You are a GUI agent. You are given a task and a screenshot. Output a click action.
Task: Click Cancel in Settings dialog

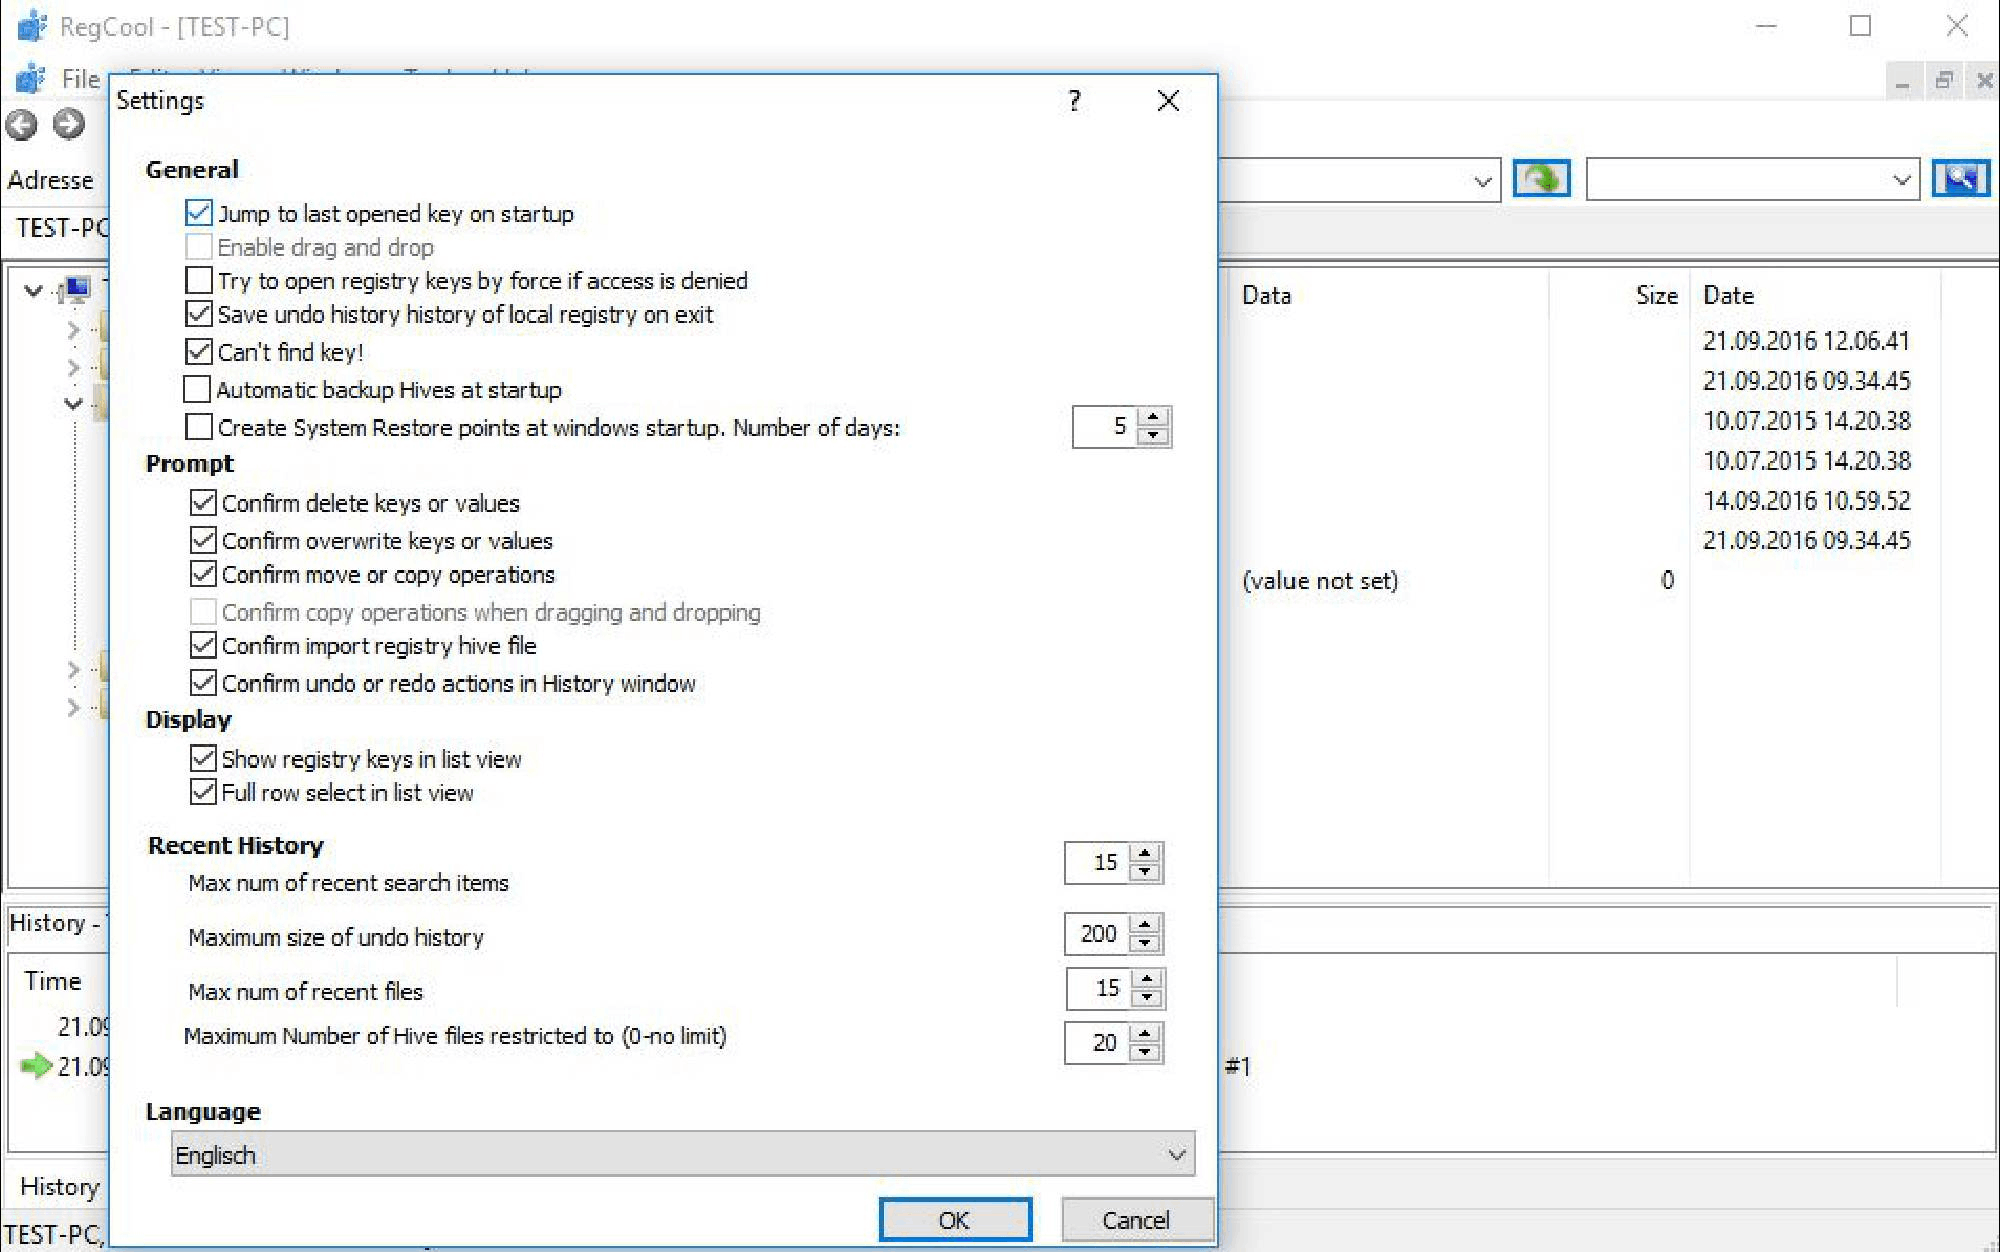coord(1136,1220)
